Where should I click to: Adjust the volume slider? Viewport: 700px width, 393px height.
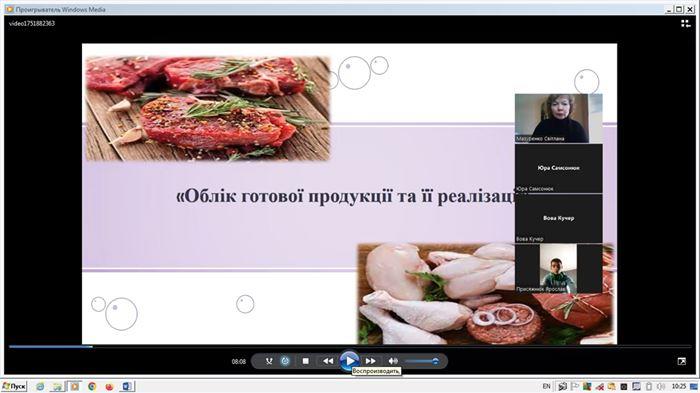(422, 361)
